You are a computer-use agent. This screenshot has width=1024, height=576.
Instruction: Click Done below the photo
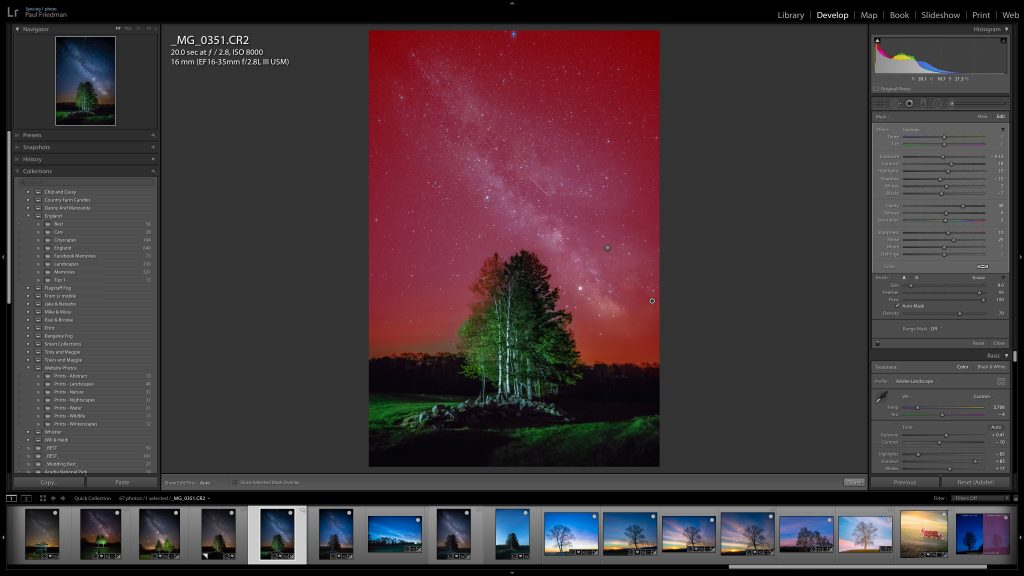coord(854,482)
